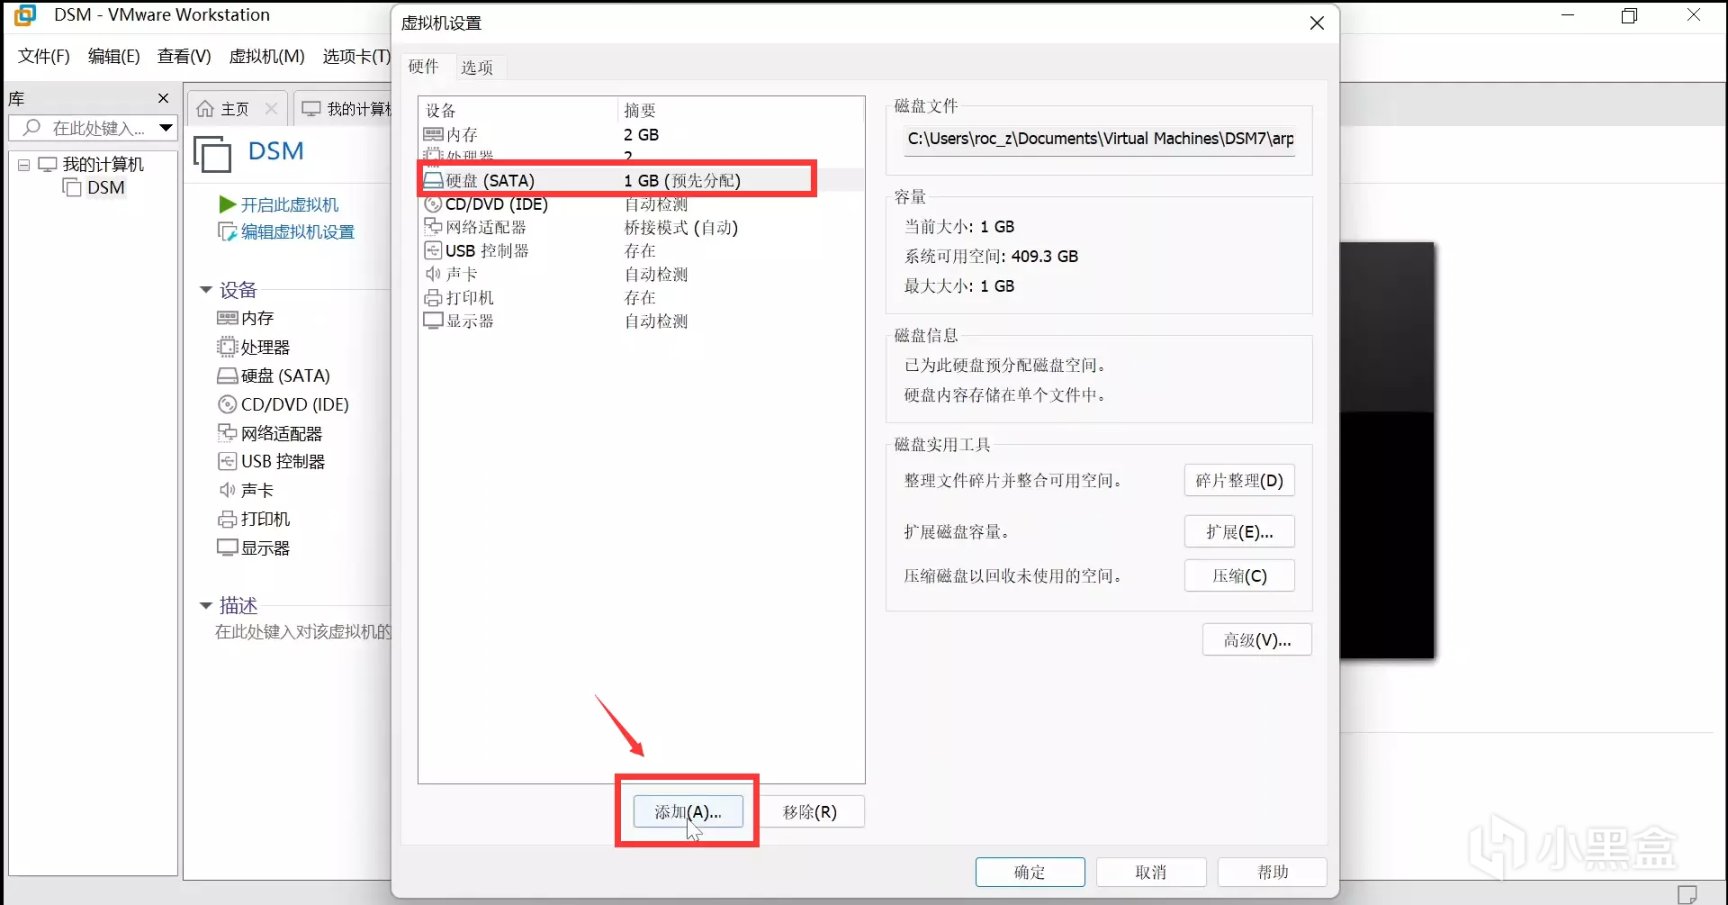
Task: Click the large DSM VM icon in tab header
Action: point(212,154)
